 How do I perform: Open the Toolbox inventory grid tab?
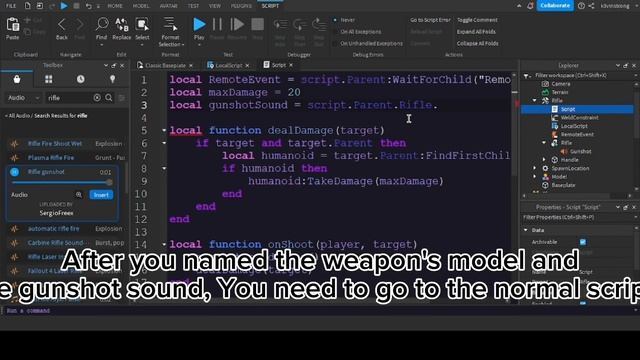(49, 79)
